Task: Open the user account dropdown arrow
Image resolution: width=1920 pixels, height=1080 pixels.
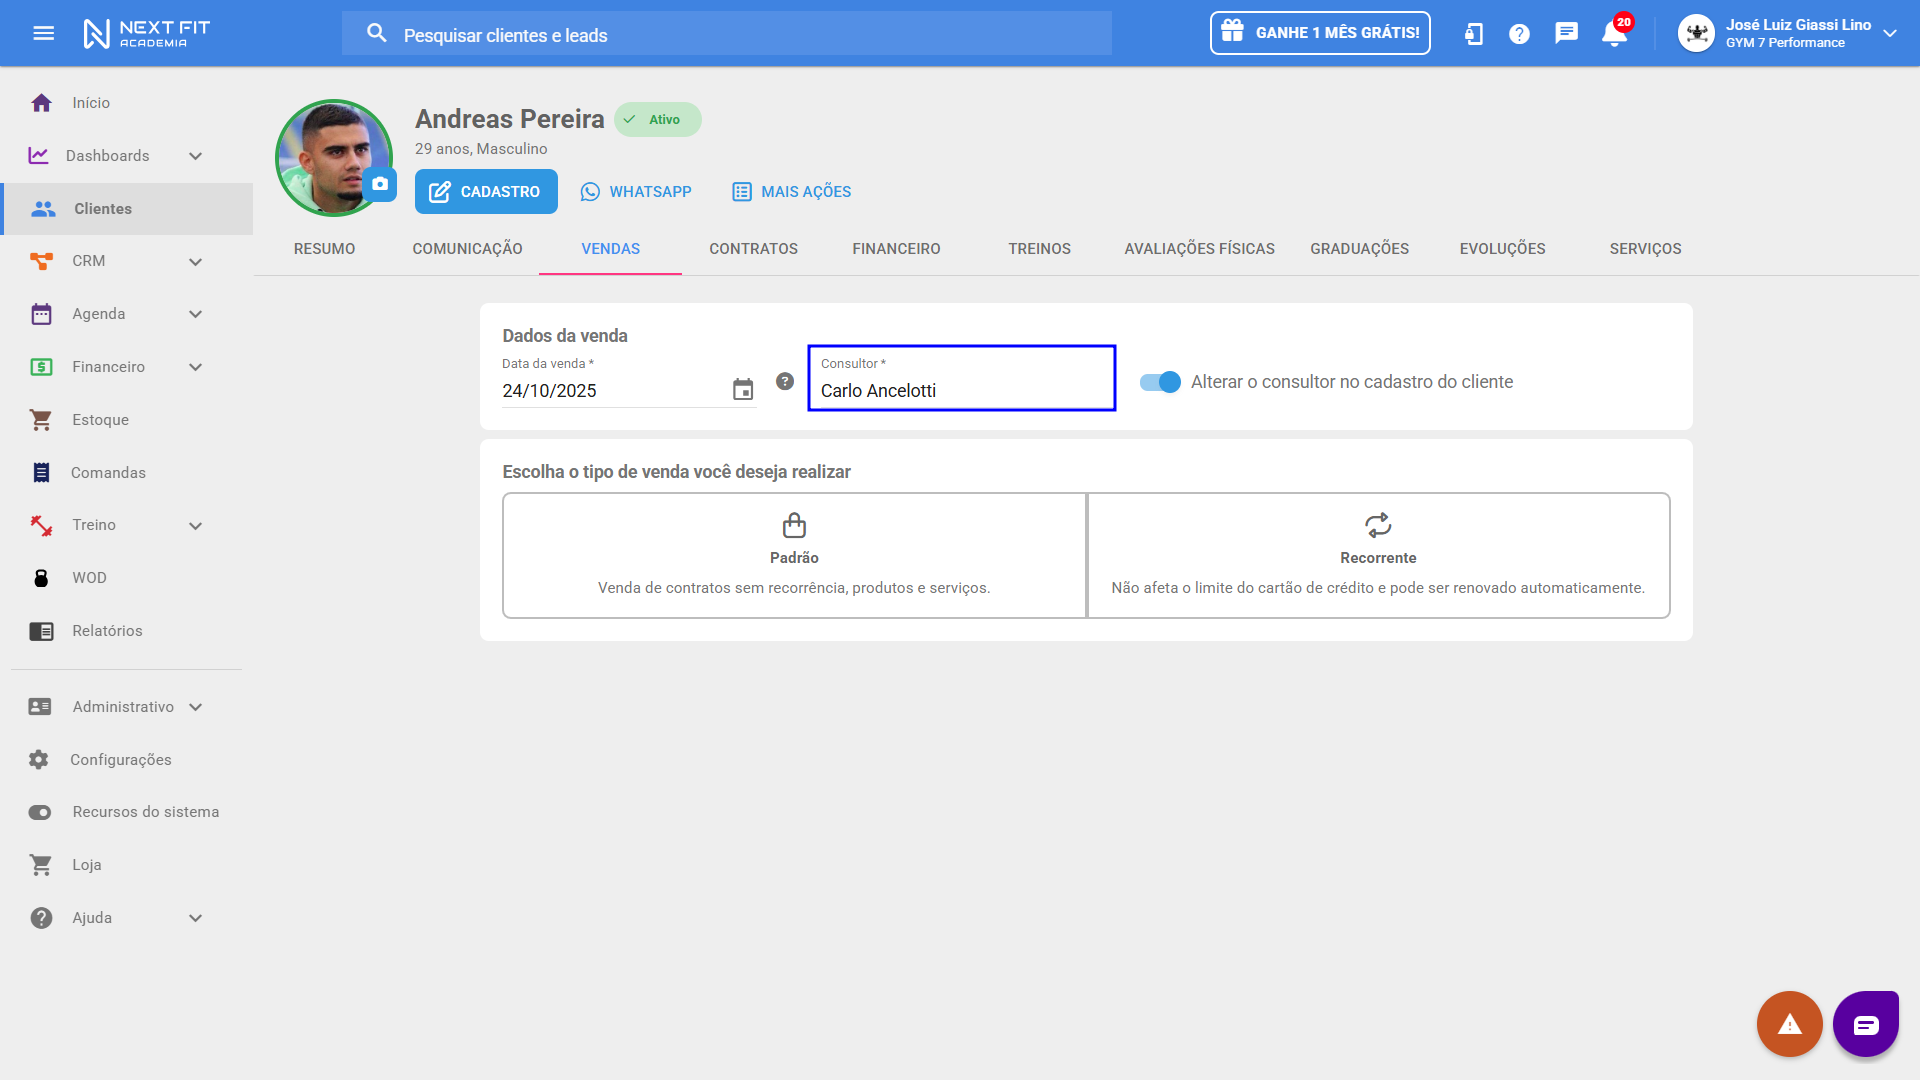Action: tap(1889, 33)
